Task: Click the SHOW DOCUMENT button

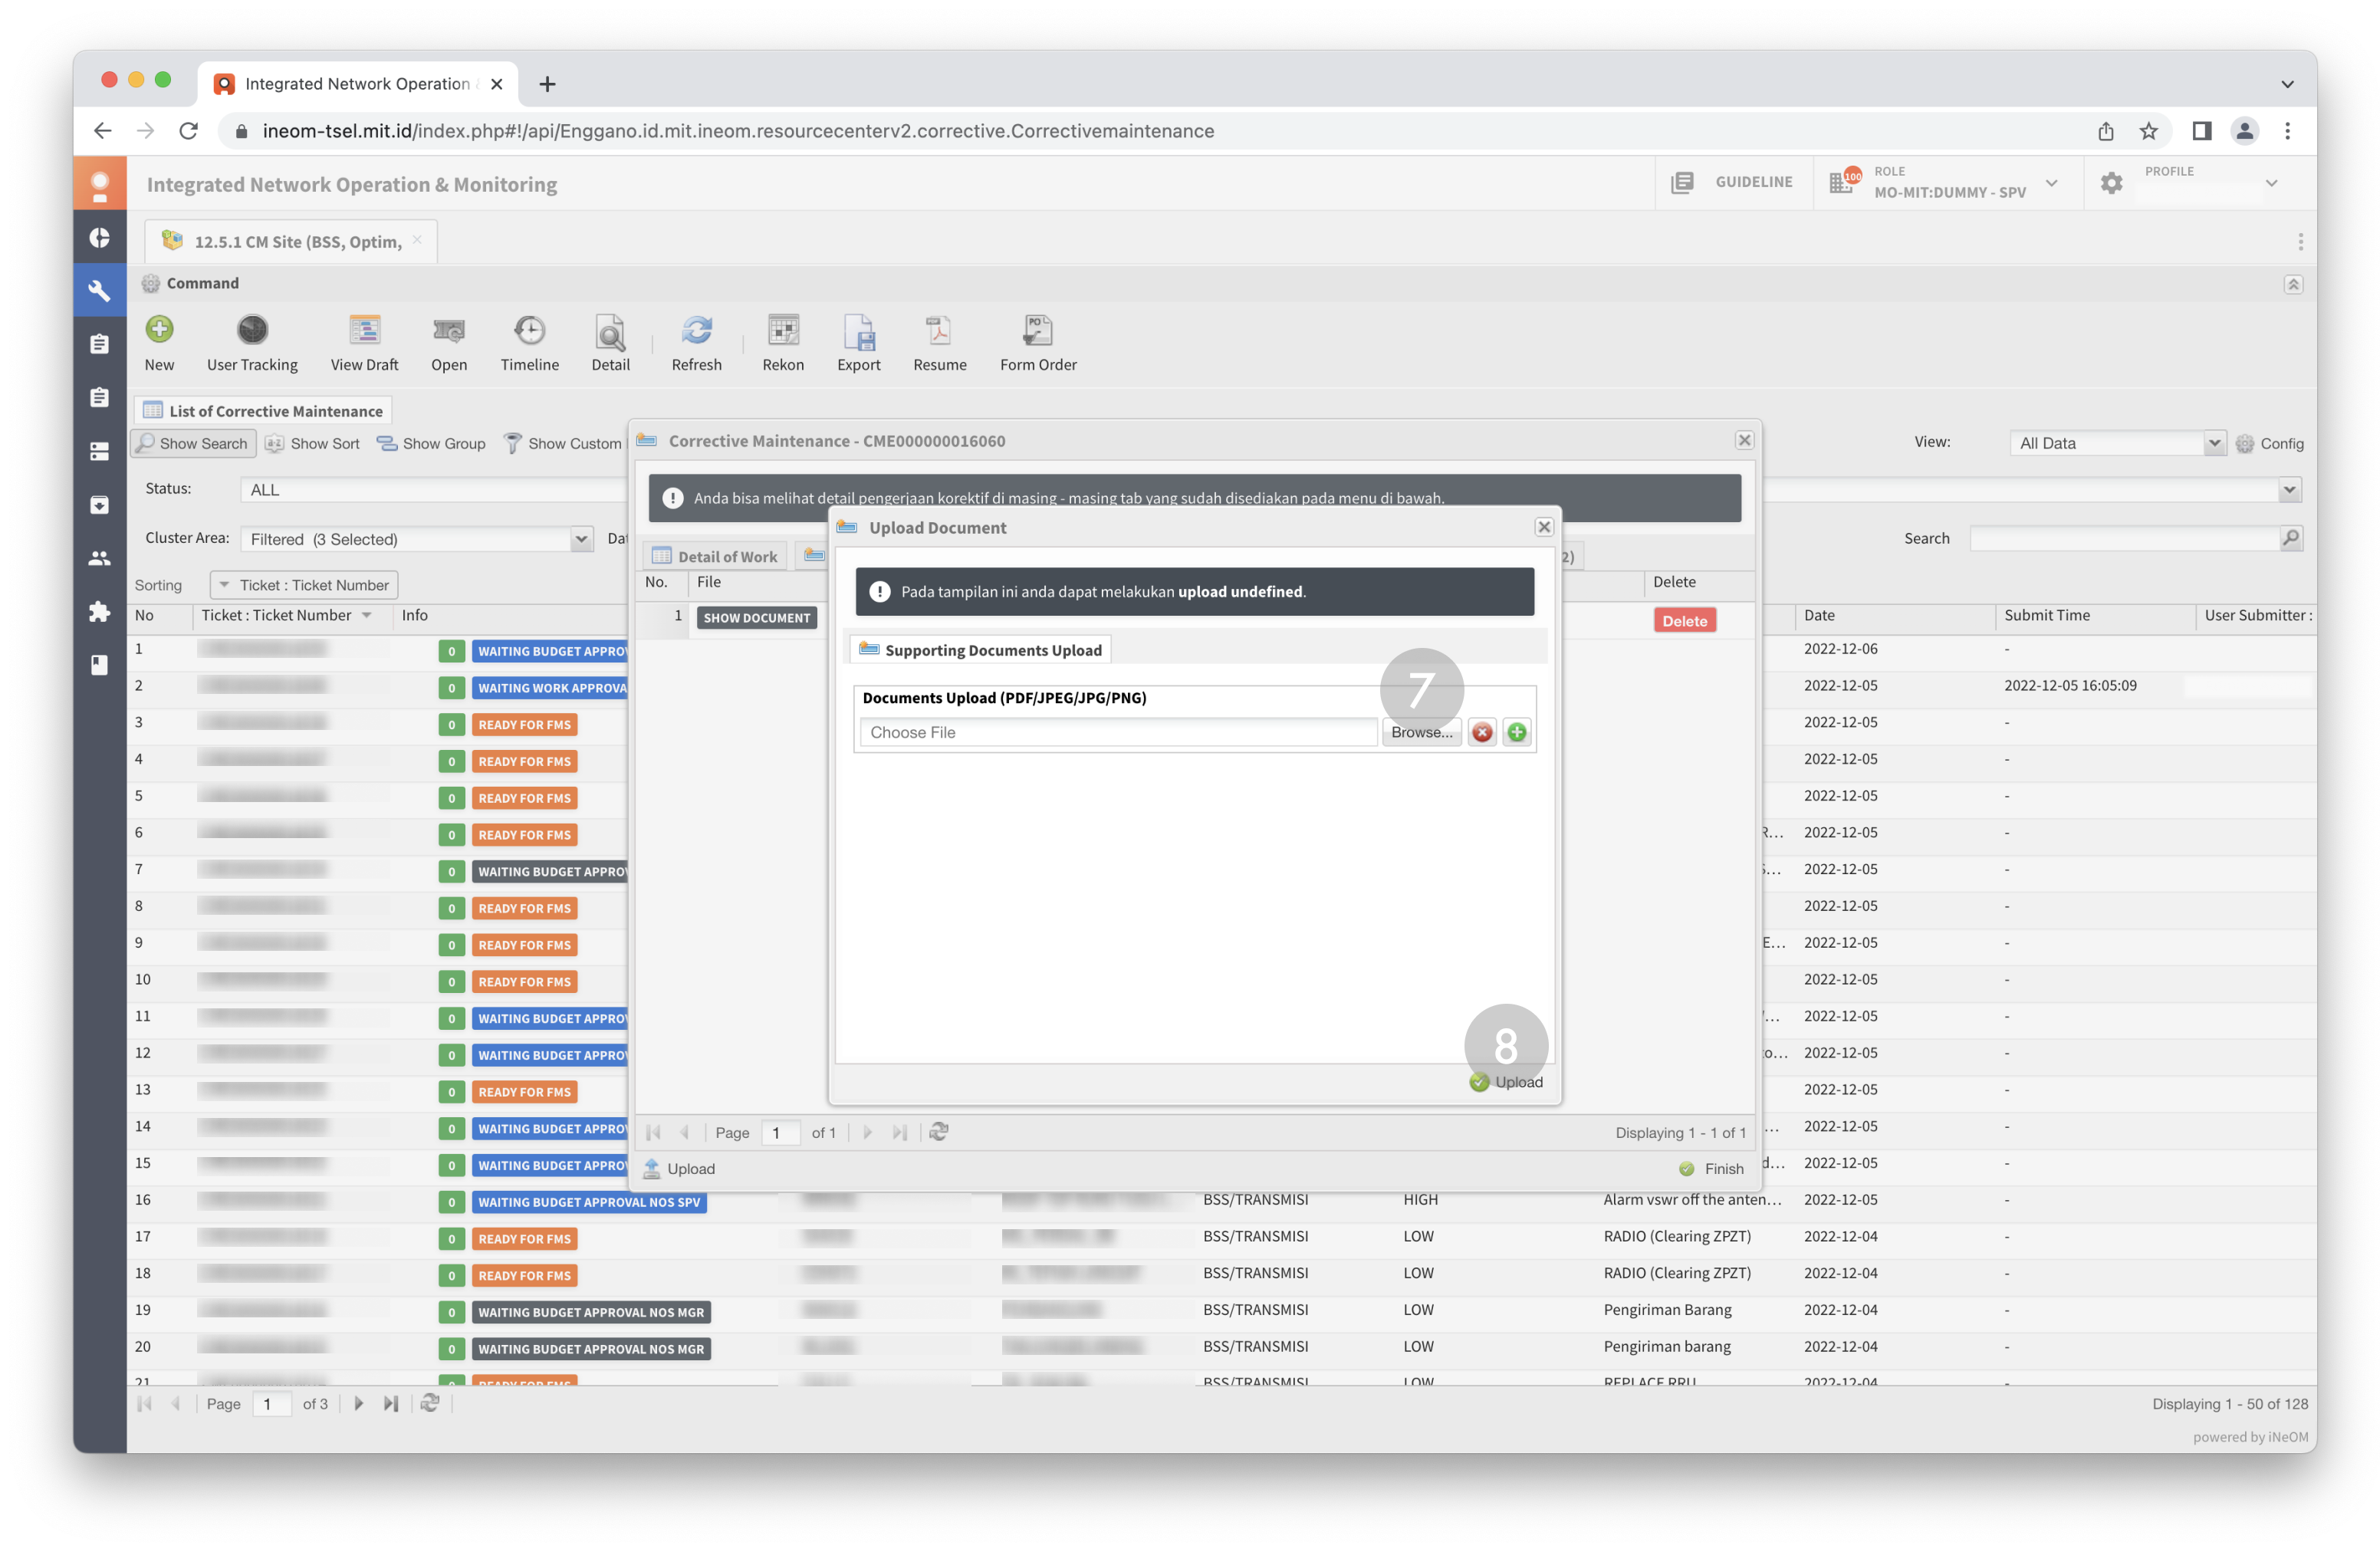Action: pyautogui.click(x=756, y=618)
